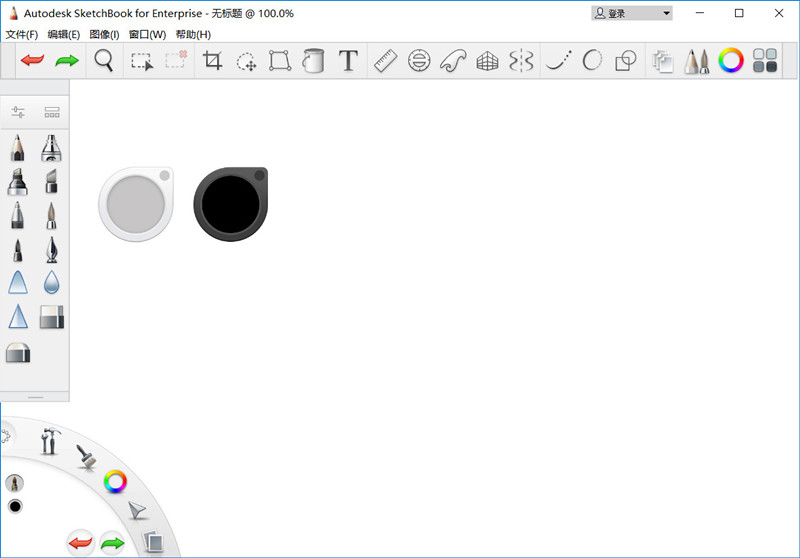Select the Pencil brush in the palette

(17, 147)
